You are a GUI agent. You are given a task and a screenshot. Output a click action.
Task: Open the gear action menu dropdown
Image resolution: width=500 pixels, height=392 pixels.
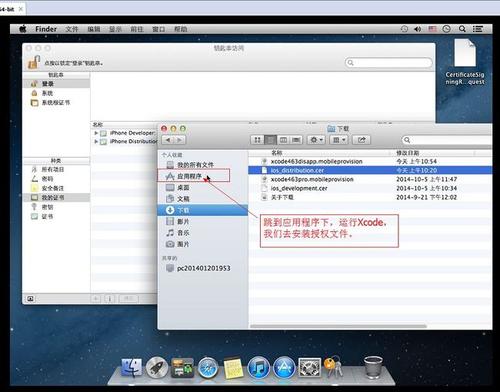click(x=315, y=140)
